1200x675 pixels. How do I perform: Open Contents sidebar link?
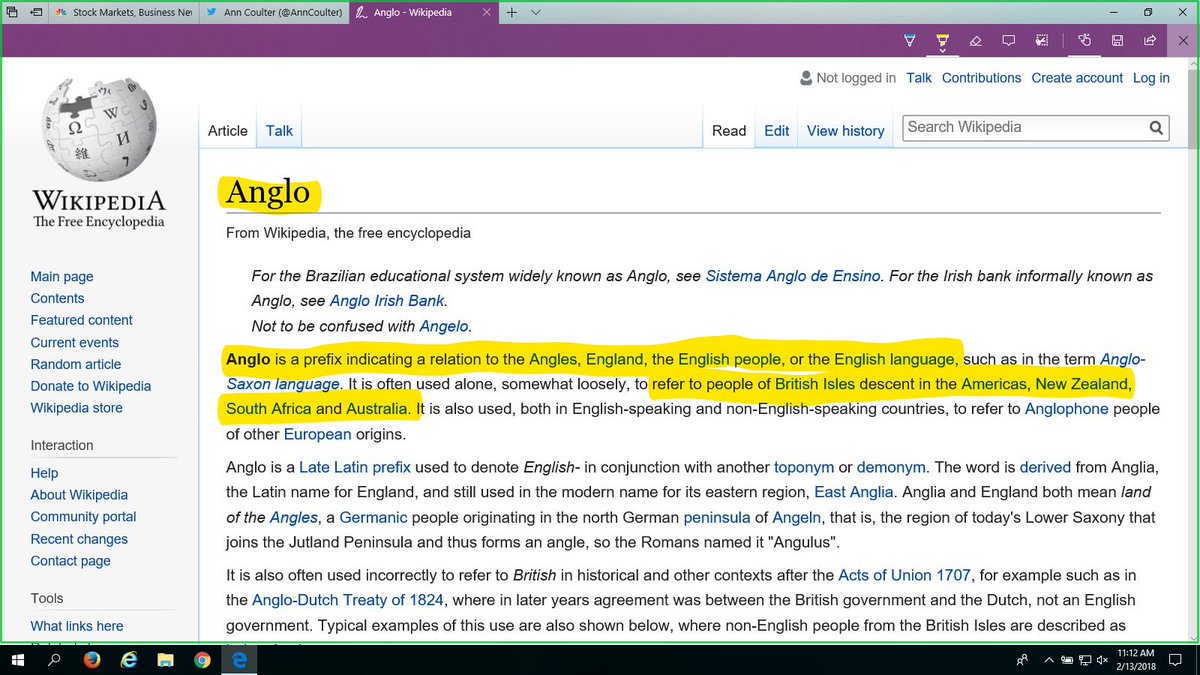click(57, 299)
